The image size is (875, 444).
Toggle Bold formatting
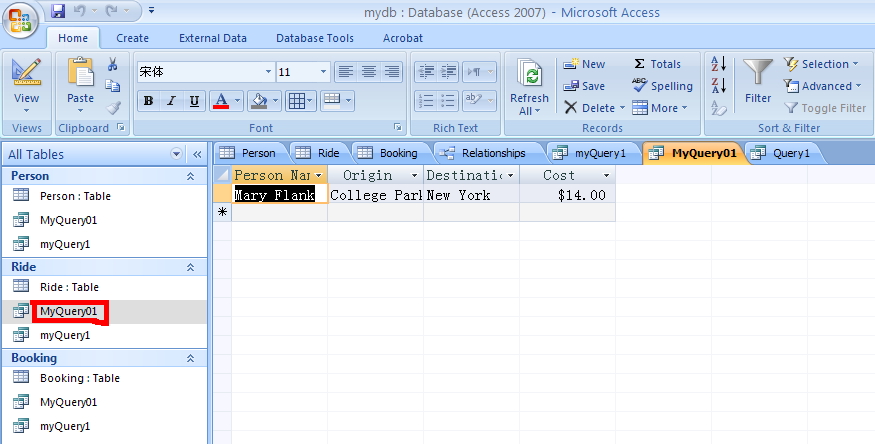click(x=149, y=101)
